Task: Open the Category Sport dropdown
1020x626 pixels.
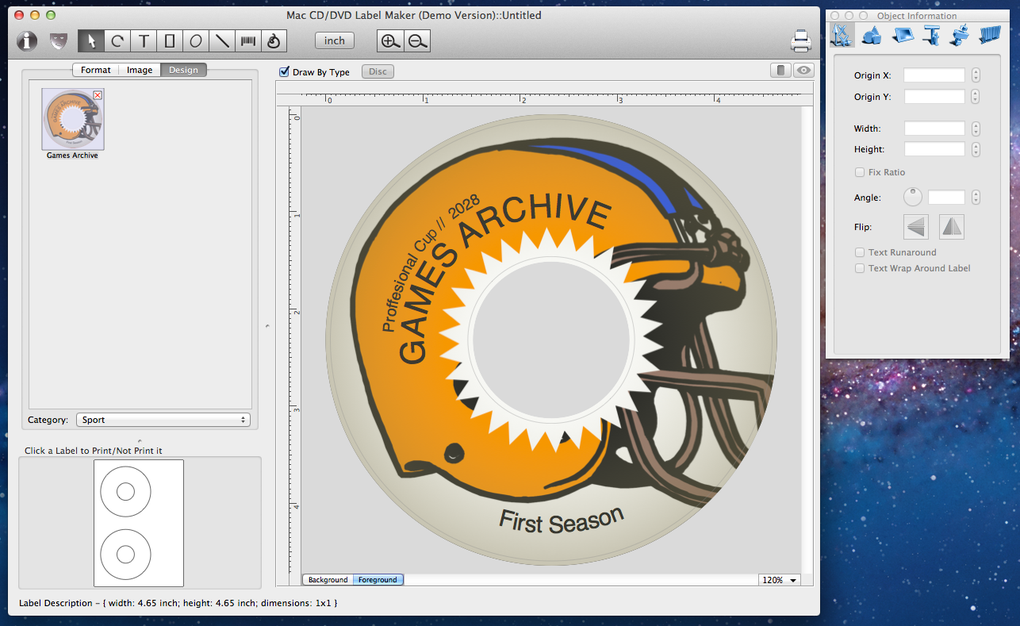Action: [162, 420]
